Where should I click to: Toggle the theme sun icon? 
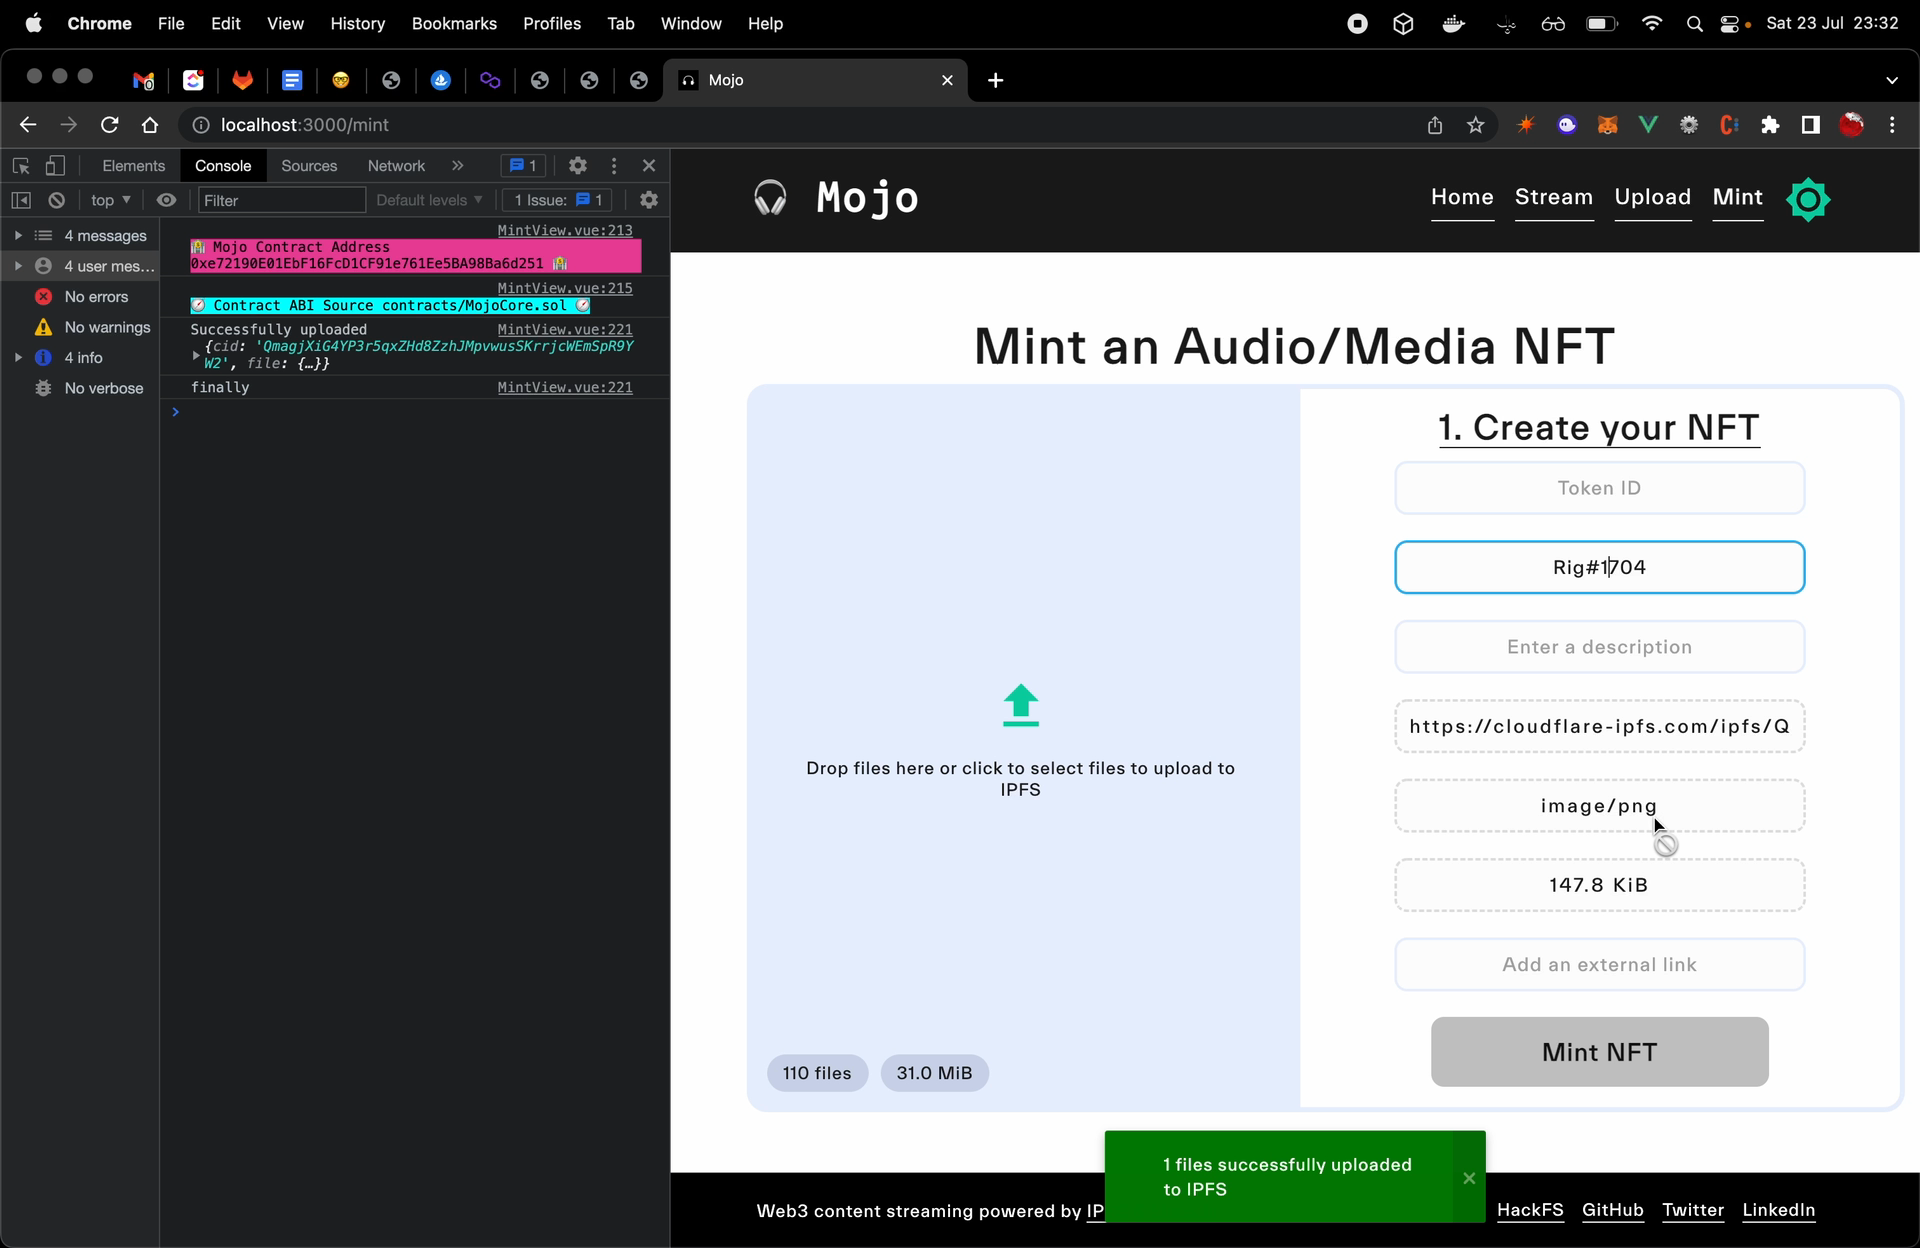point(1808,200)
